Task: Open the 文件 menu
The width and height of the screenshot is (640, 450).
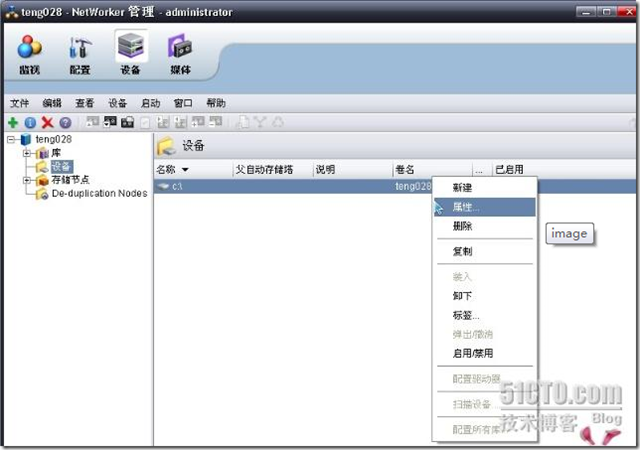Action: pos(20,103)
